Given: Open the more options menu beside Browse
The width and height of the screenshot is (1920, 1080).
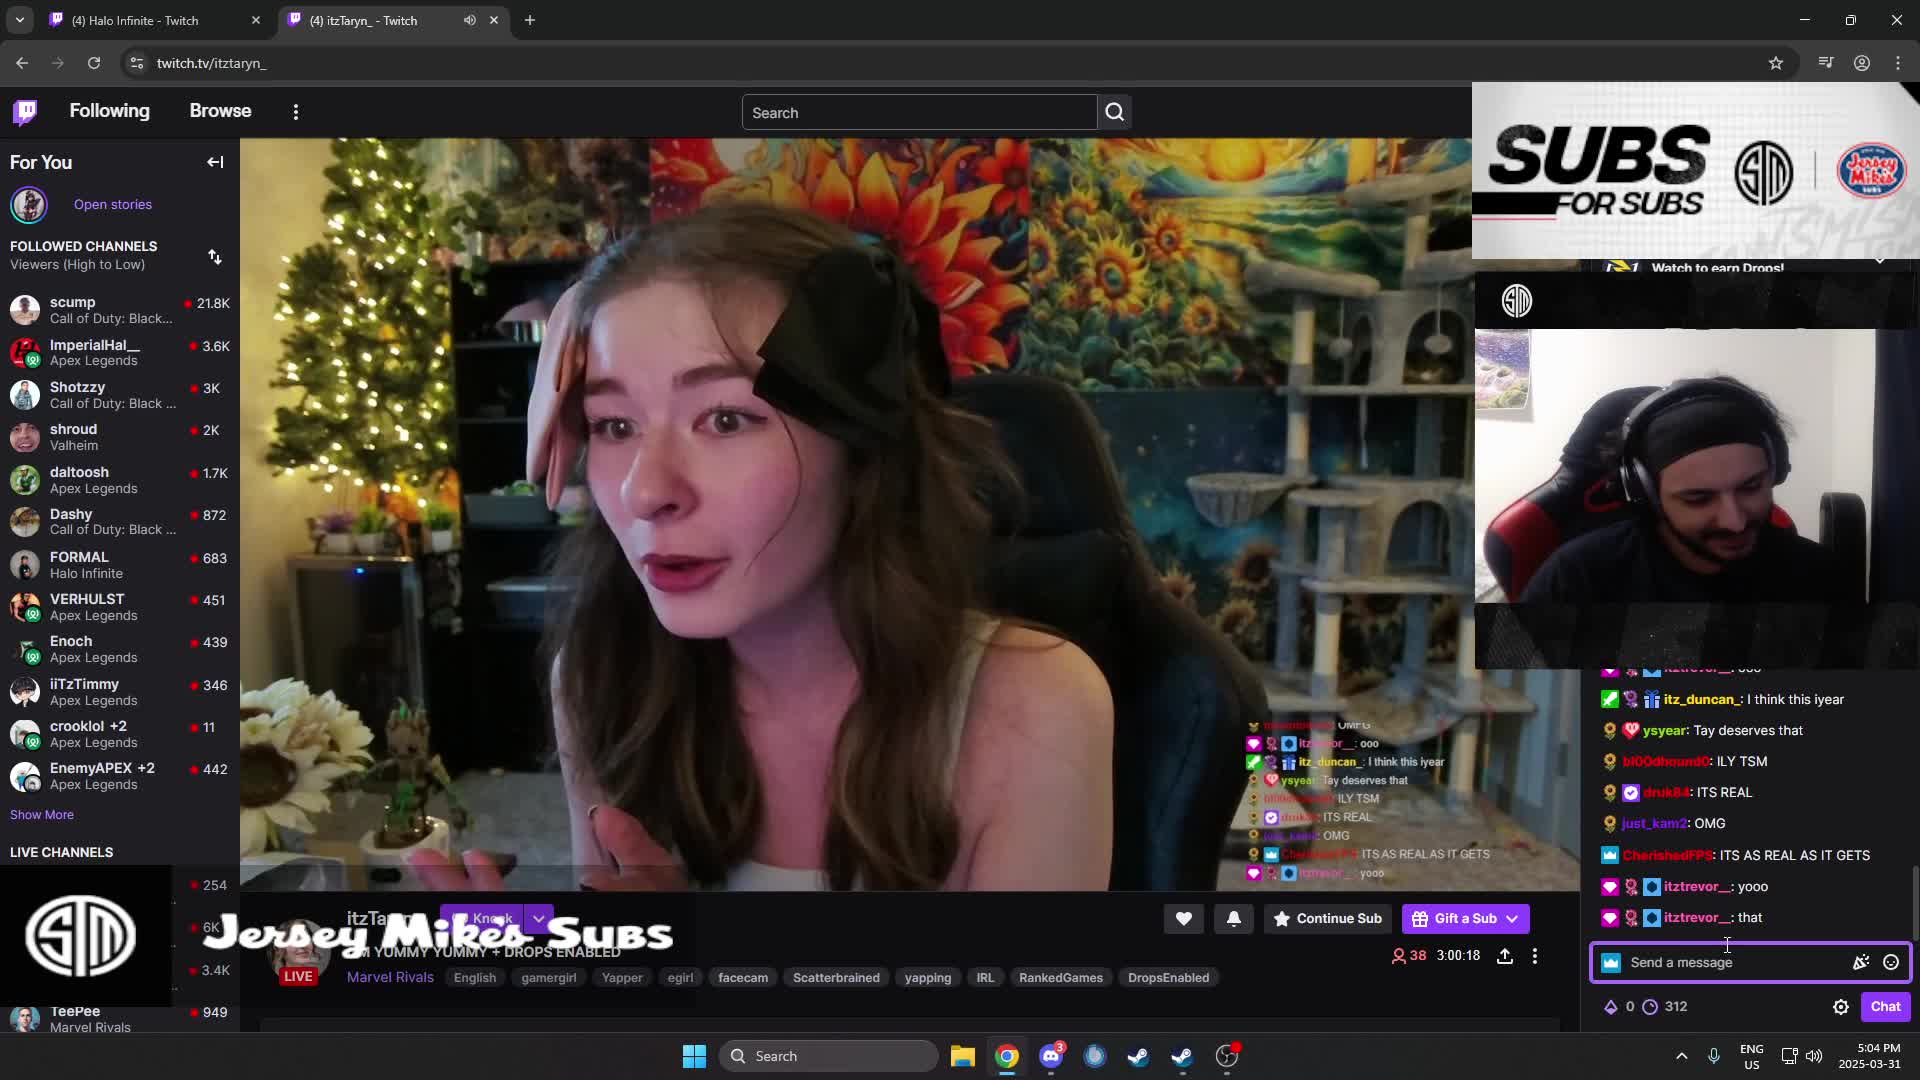Looking at the screenshot, I should (x=296, y=112).
